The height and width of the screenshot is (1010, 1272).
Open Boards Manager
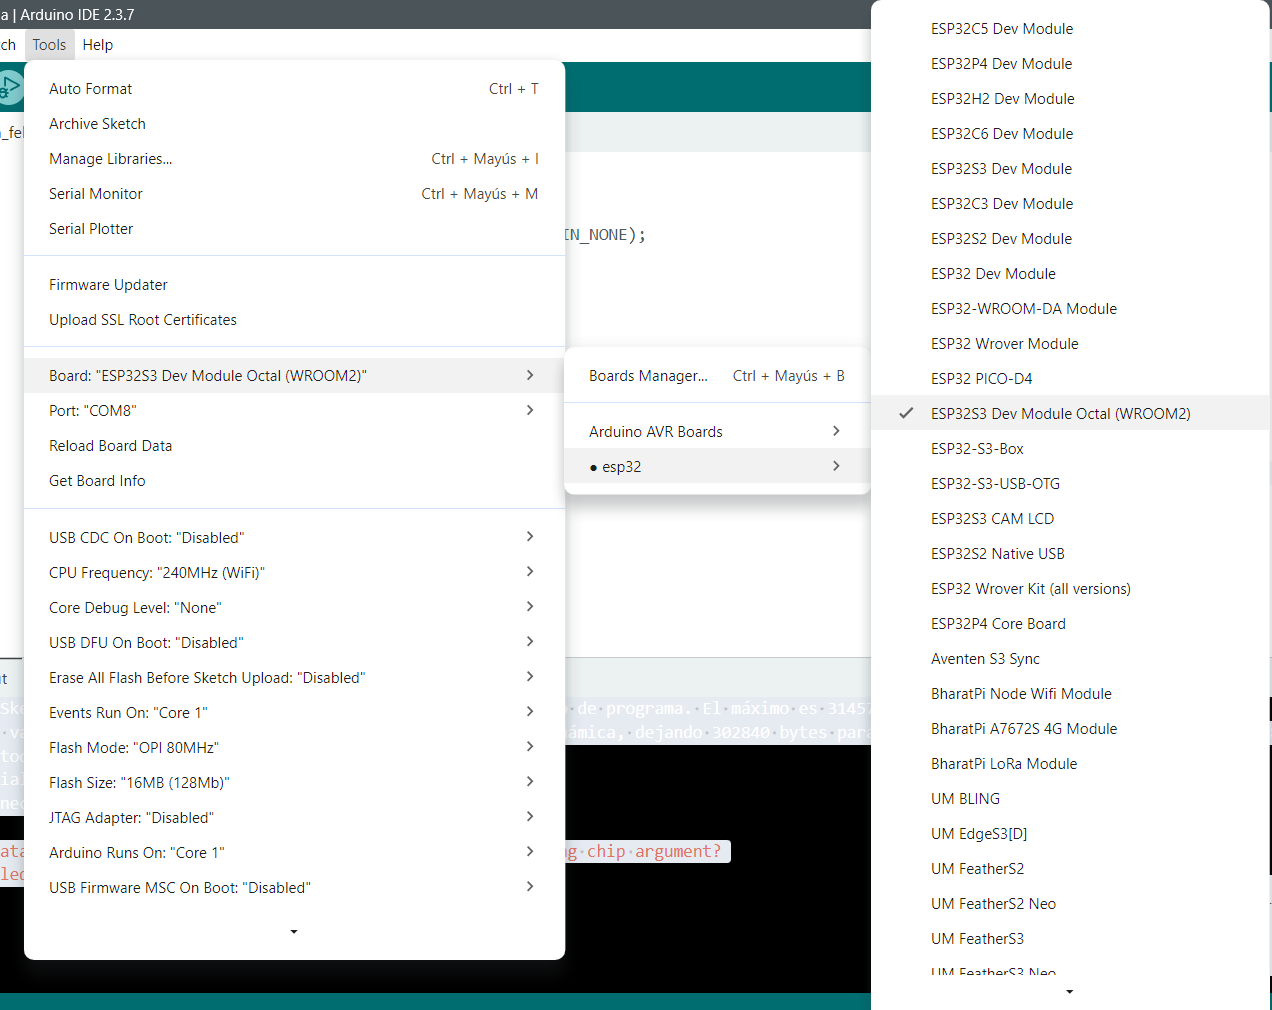[x=717, y=376]
